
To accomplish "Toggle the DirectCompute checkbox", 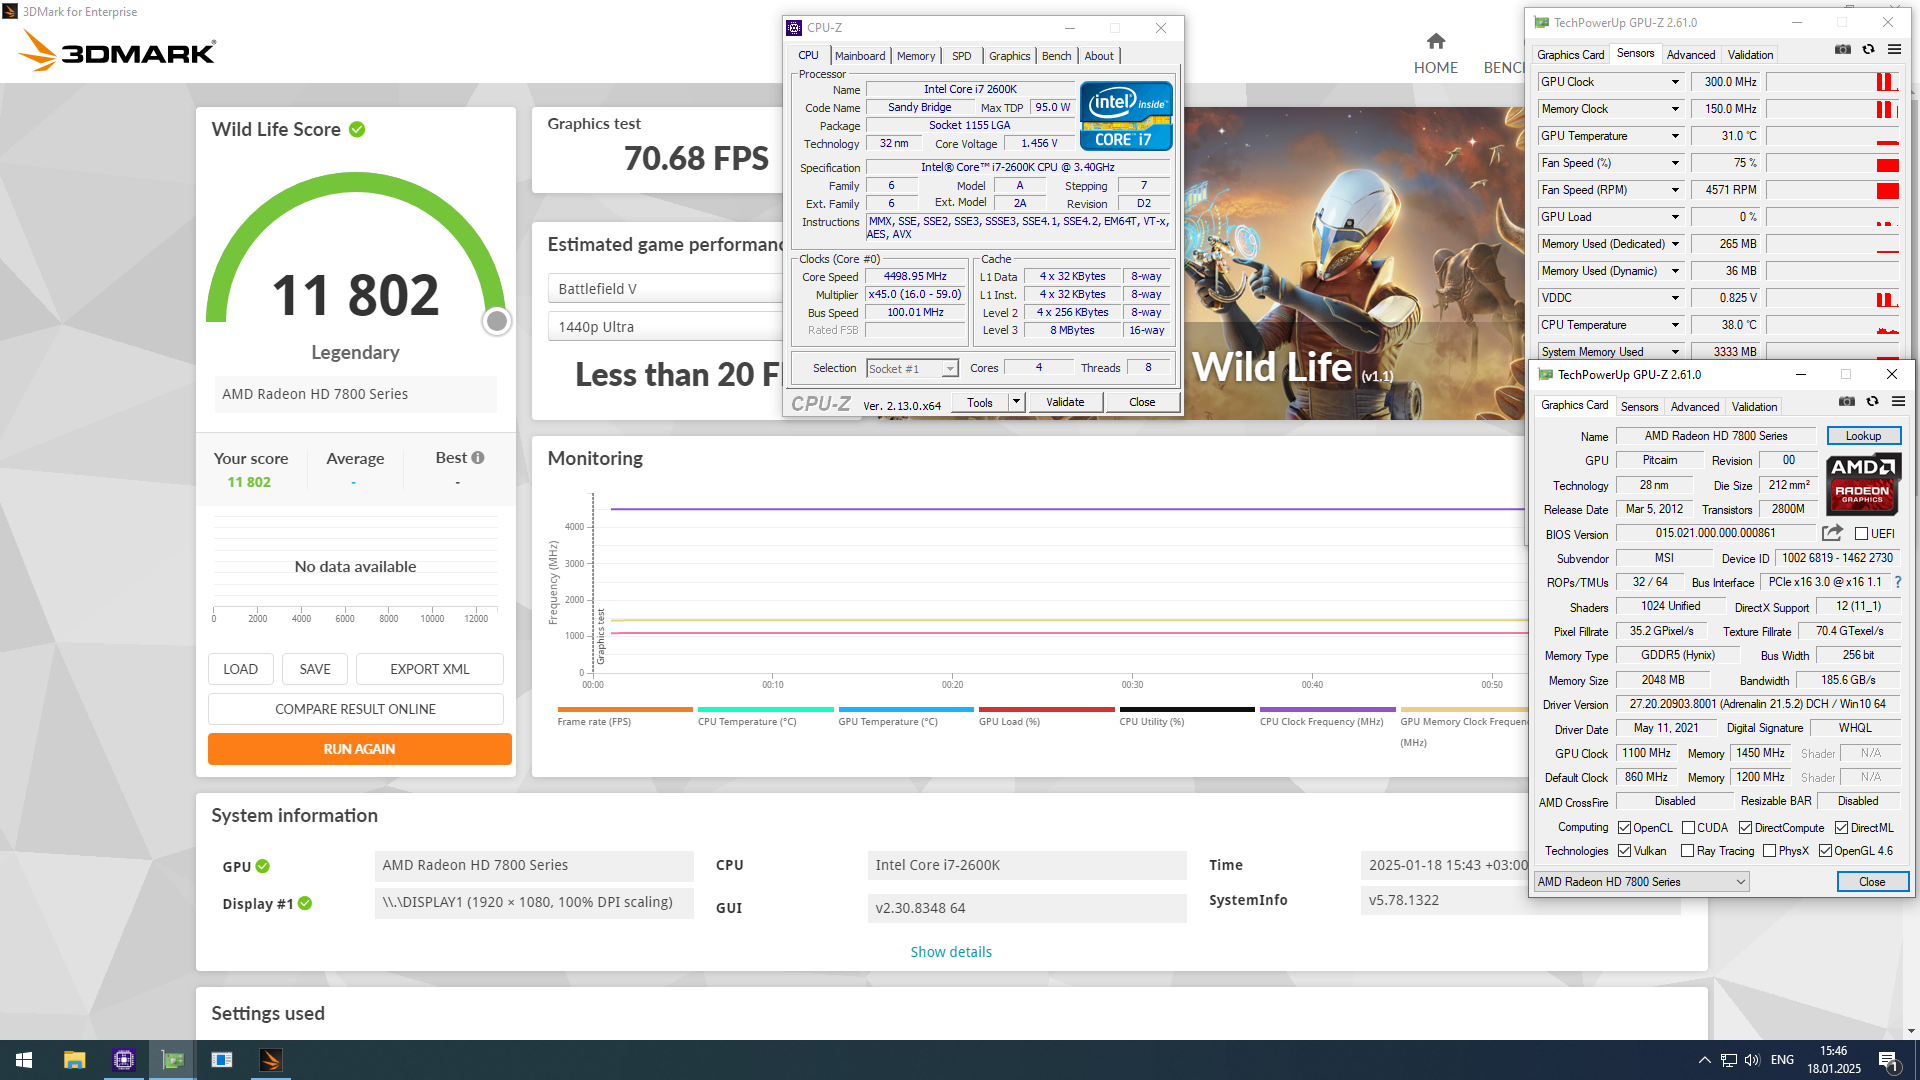I will (x=1745, y=828).
